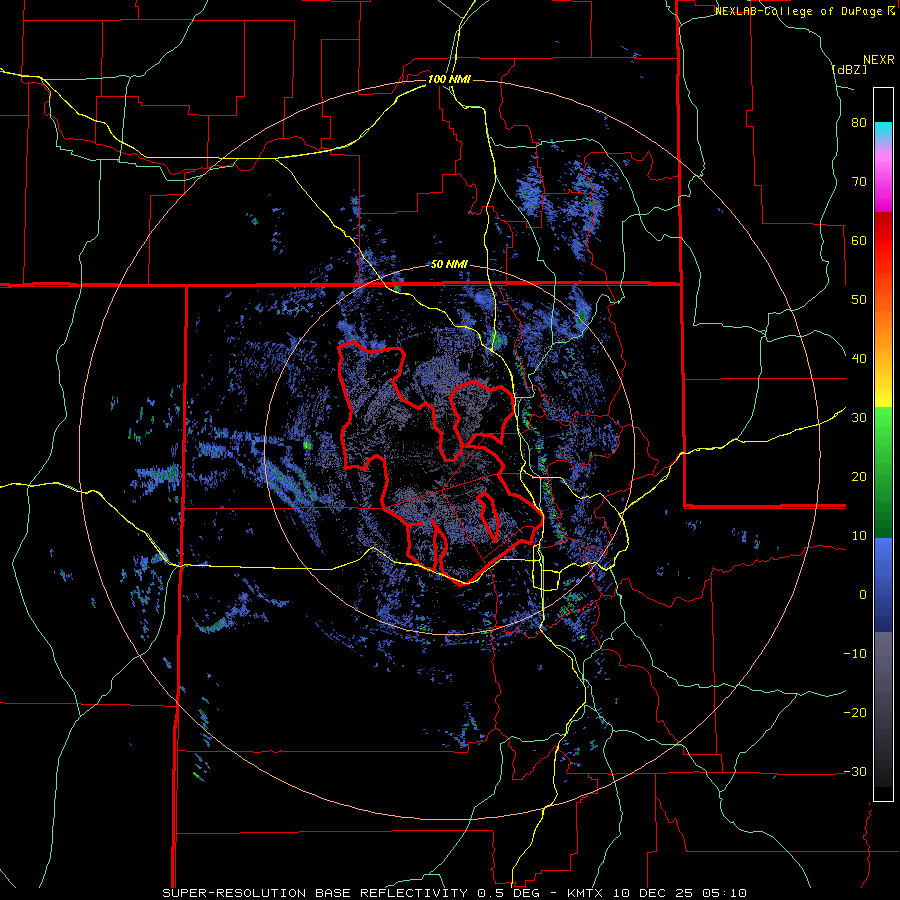Click the 40 value on the dBZ scale

coord(859,359)
